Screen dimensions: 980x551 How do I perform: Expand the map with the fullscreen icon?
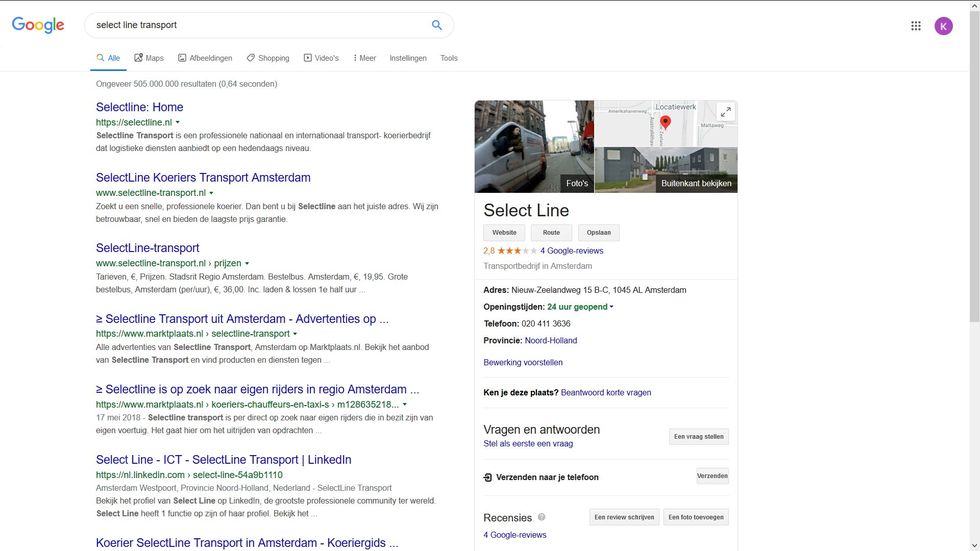click(x=726, y=112)
